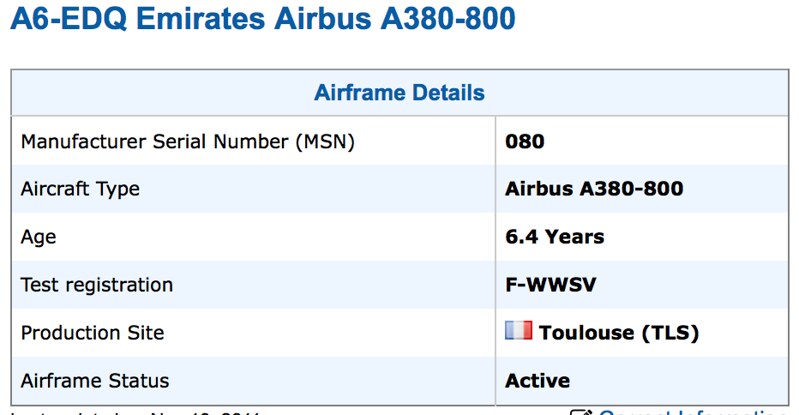Viewport: 799px width, 415px height.
Task: Select the Test registration row label
Action: pyautogui.click(x=97, y=285)
